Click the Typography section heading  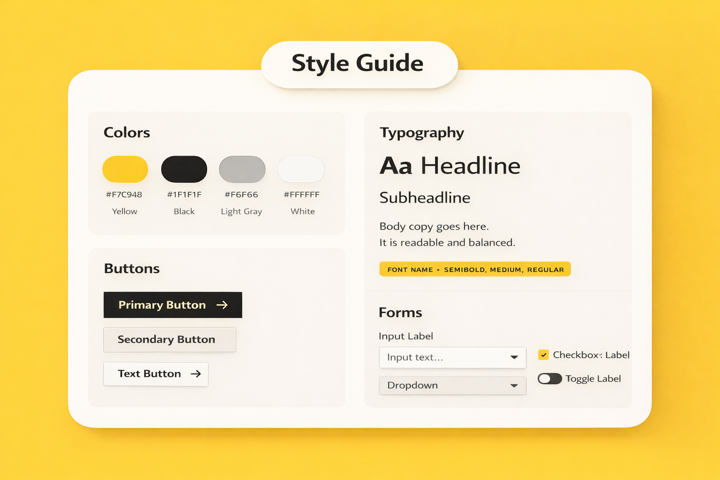[421, 132]
